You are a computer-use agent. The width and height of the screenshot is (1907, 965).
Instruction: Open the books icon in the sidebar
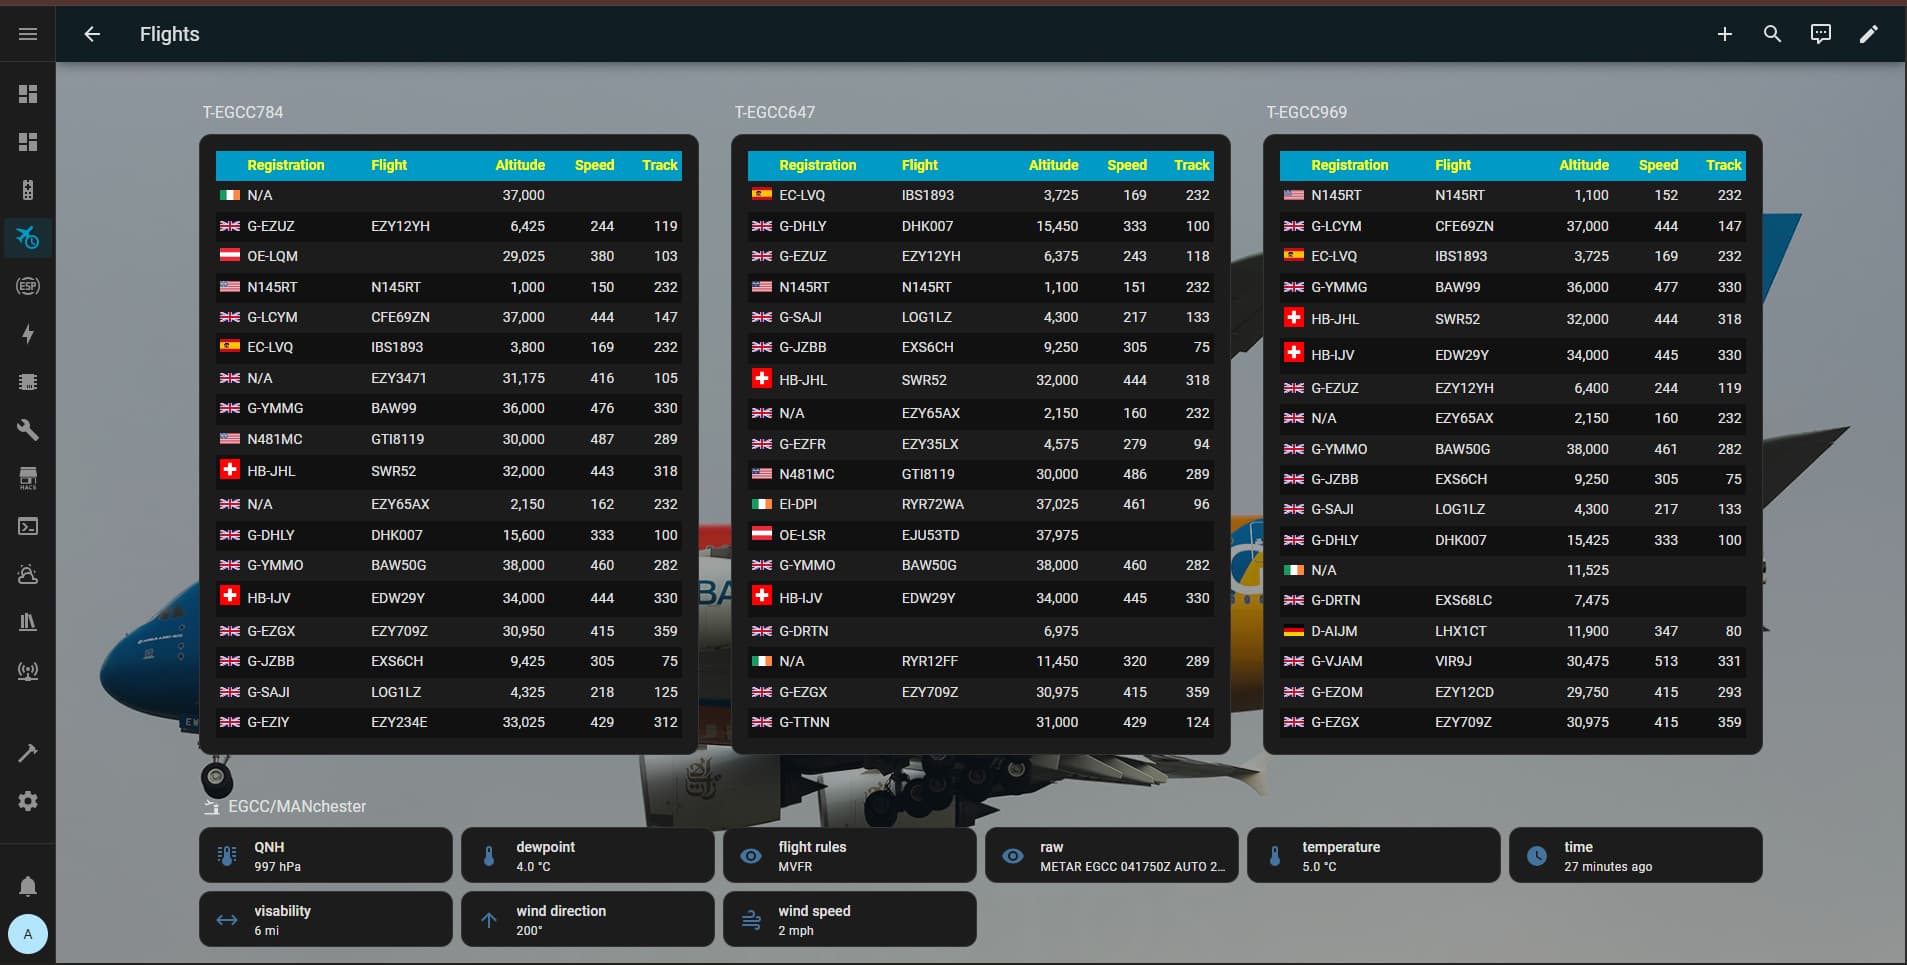(28, 622)
